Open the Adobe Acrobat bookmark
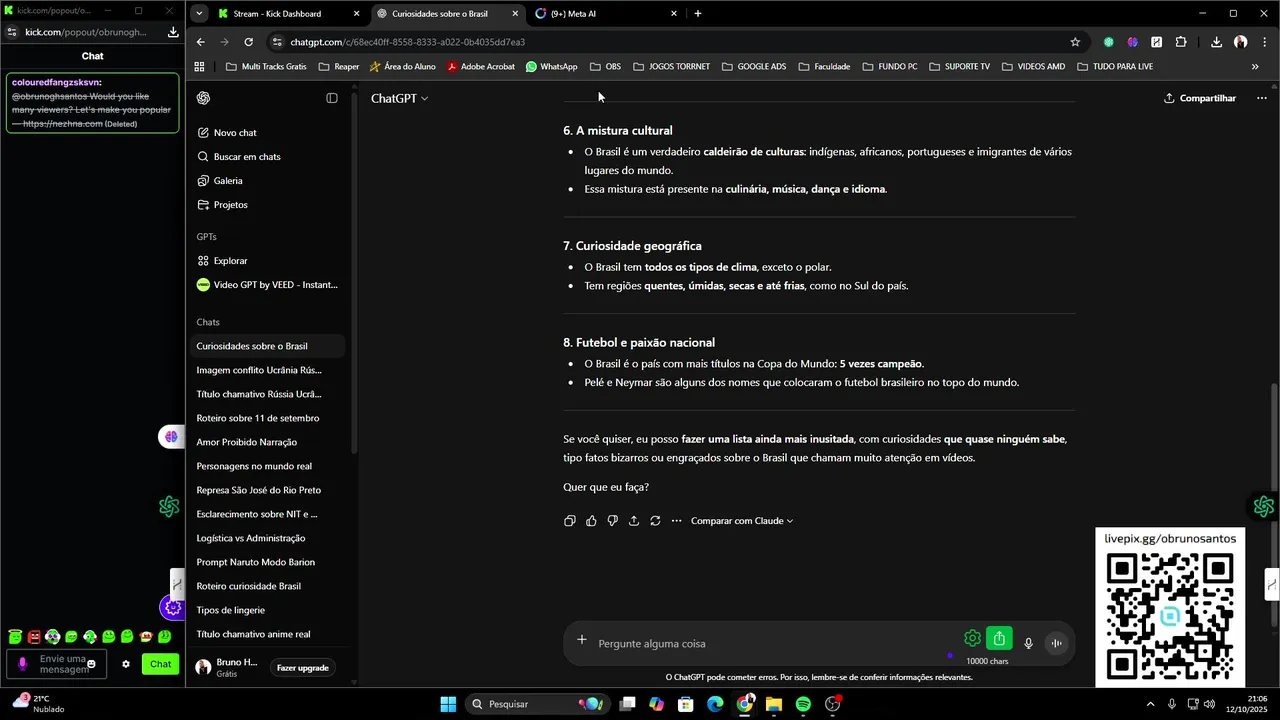The image size is (1280, 720). pyautogui.click(x=481, y=67)
